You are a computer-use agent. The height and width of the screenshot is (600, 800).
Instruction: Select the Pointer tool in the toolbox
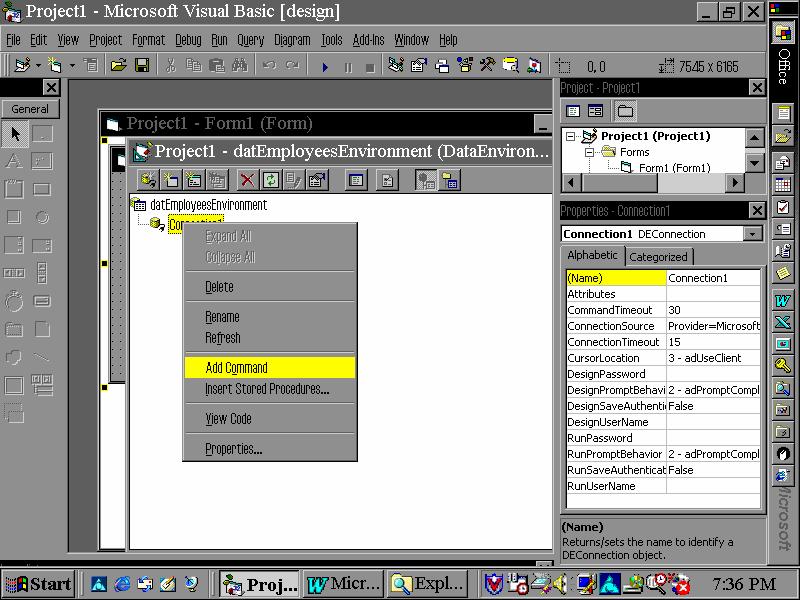(x=15, y=134)
